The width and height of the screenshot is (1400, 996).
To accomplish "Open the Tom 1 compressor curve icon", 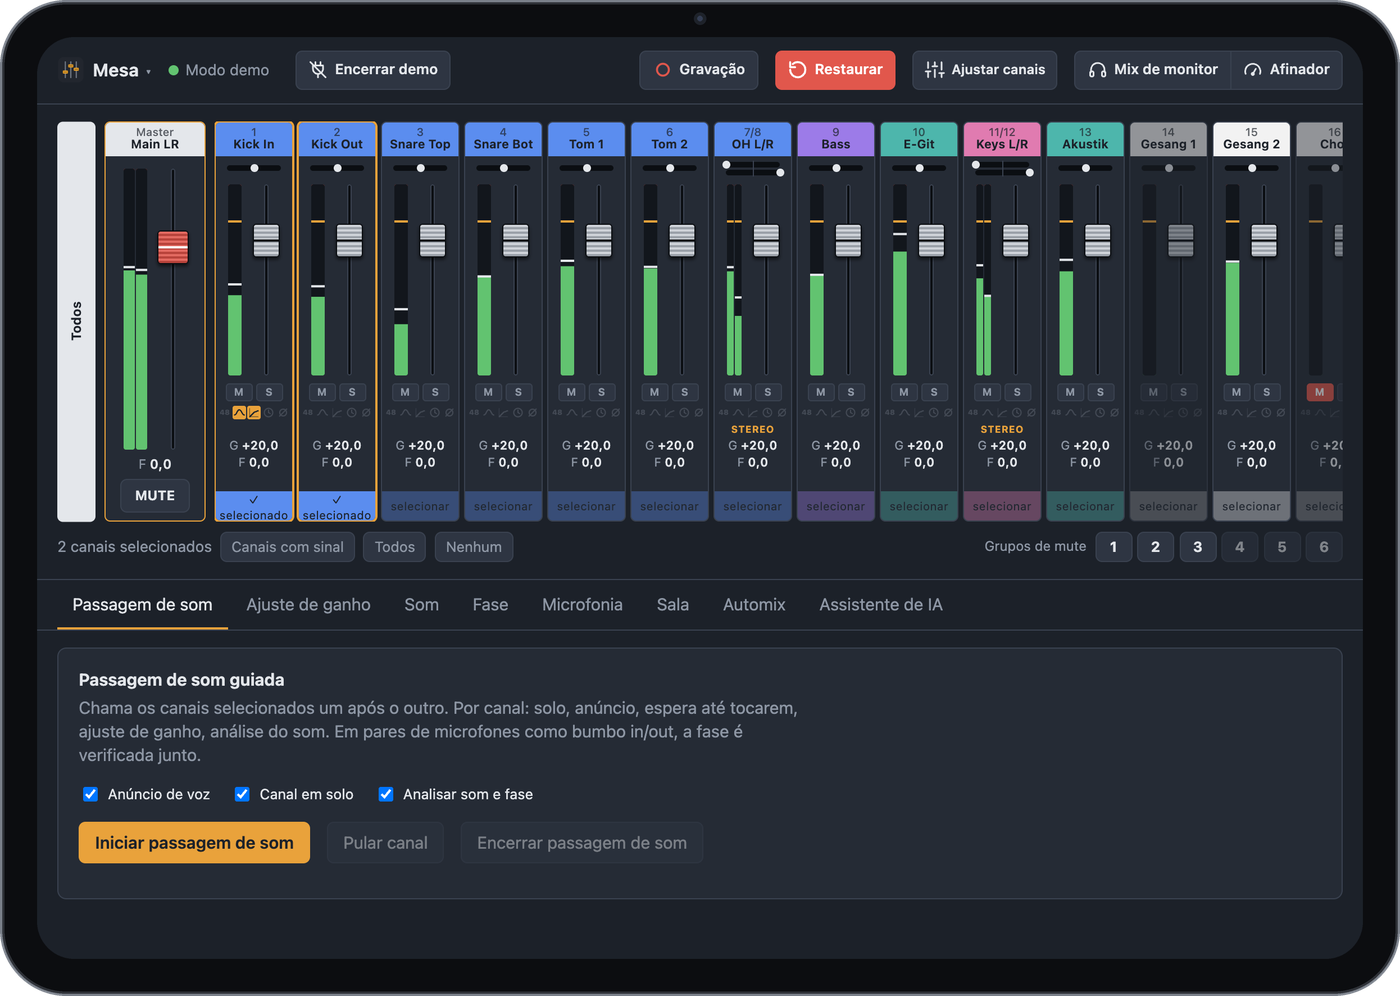I will click(x=586, y=413).
